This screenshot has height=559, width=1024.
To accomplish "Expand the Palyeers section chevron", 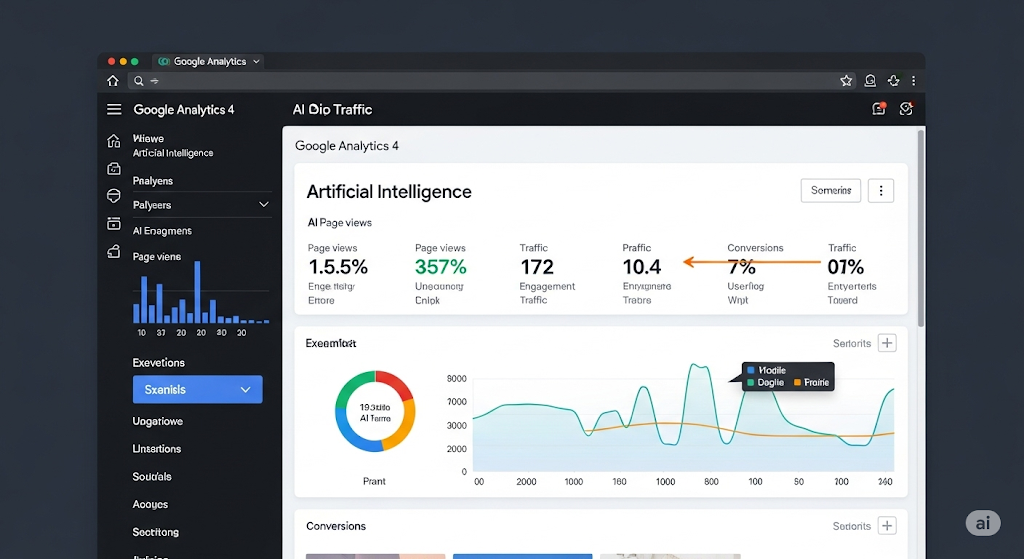I will coord(264,204).
